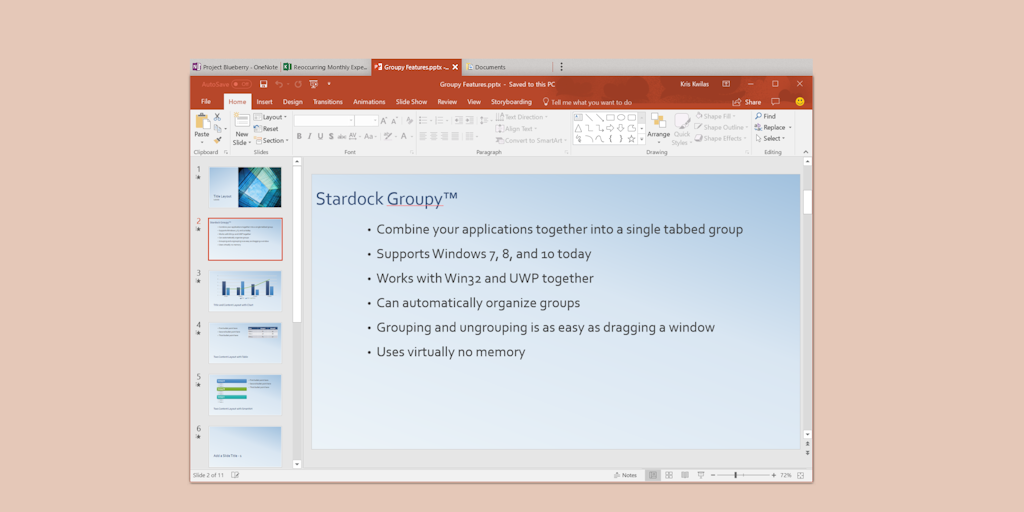This screenshot has width=1024, height=512.
Task: Switch to Project Blueberry OneNote window tab
Action: point(235,67)
